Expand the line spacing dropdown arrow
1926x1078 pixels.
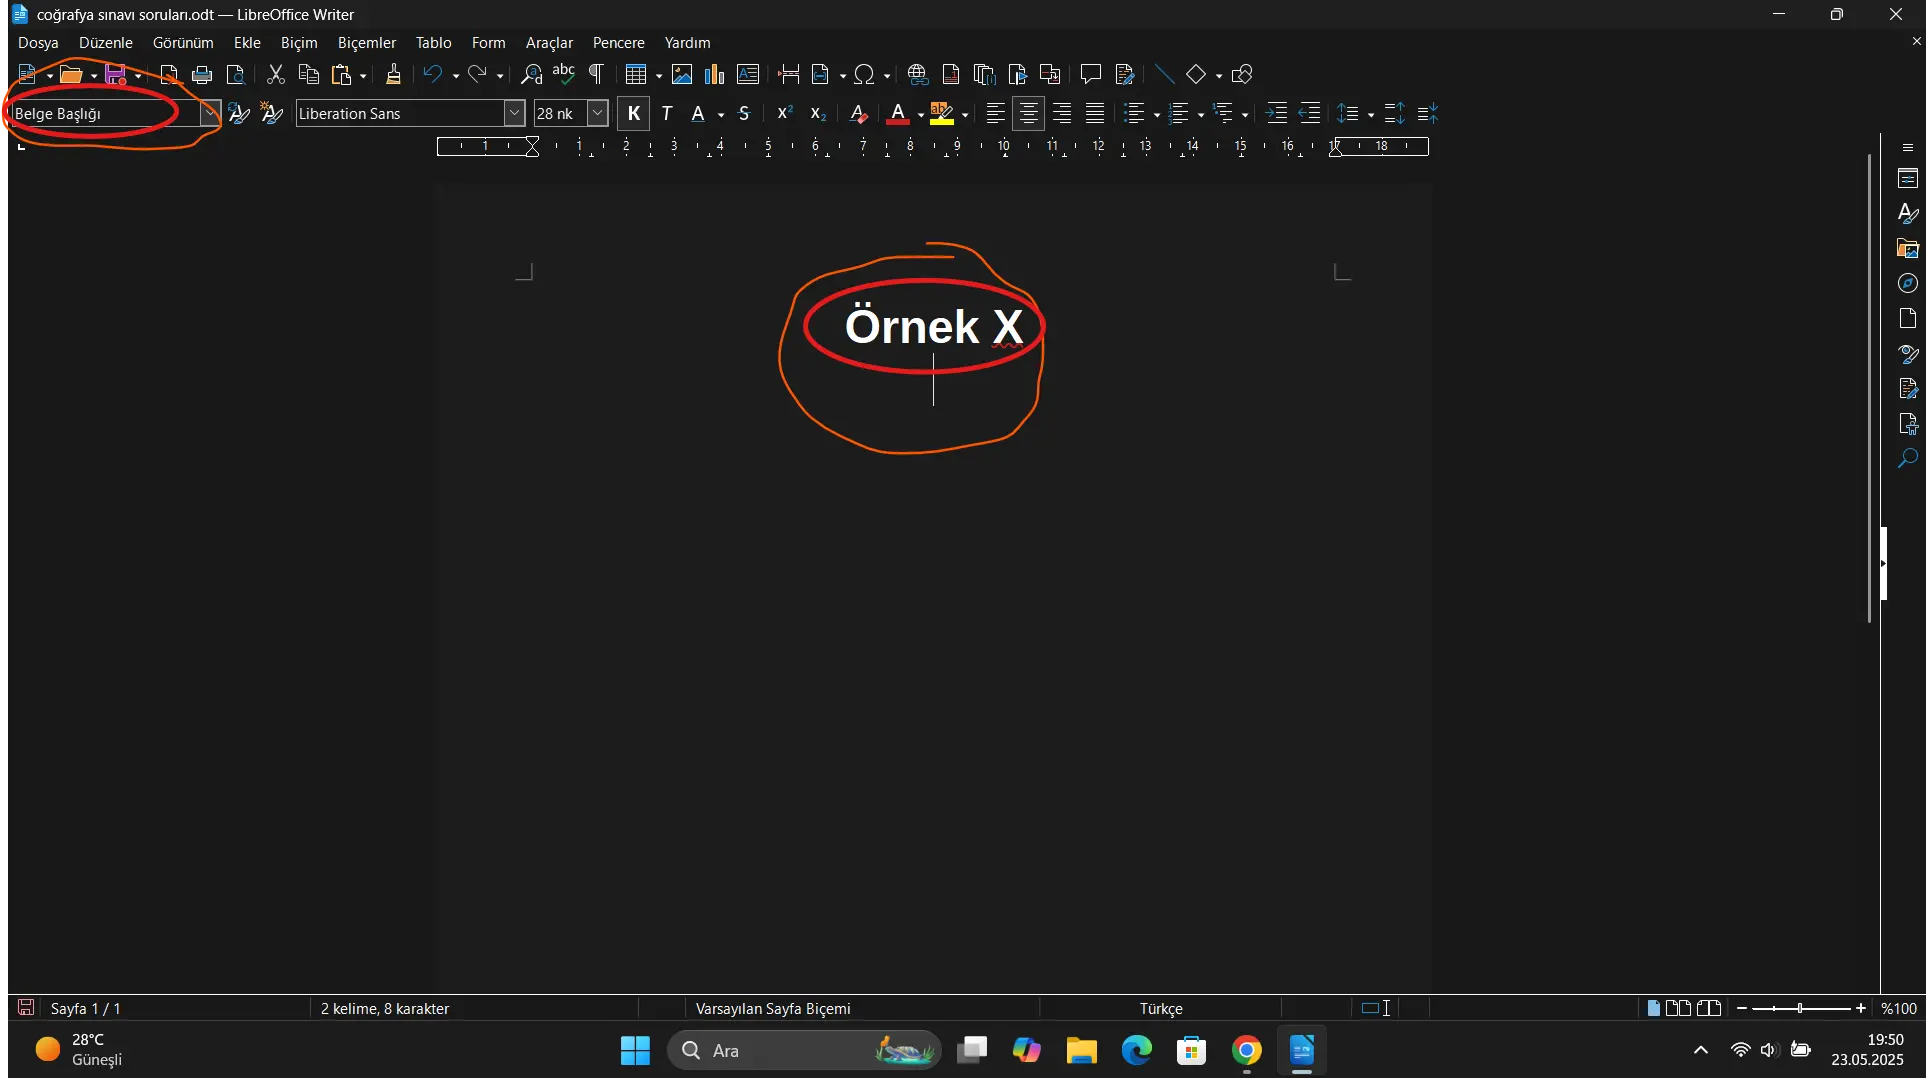pos(1370,115)
